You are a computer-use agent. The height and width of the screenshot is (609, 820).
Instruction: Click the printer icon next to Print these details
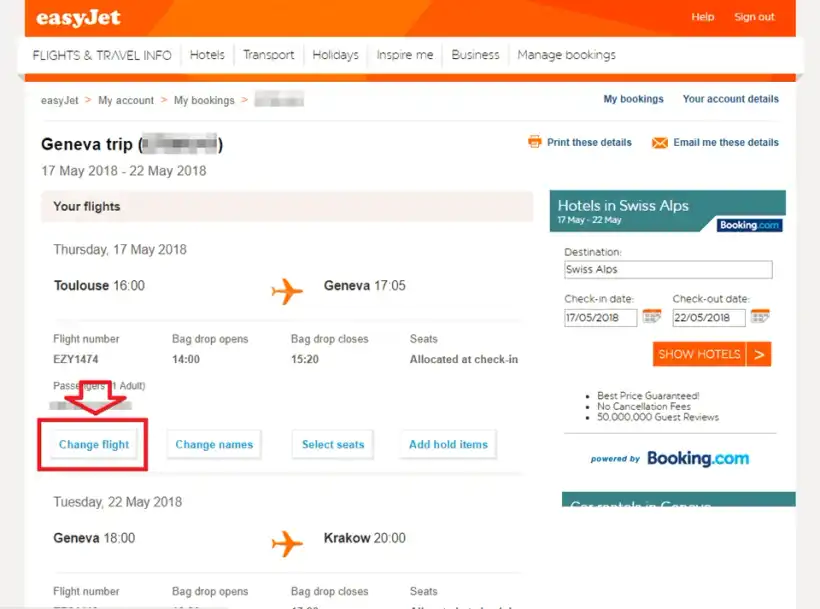pyautogui.click(x=536, y=142)
